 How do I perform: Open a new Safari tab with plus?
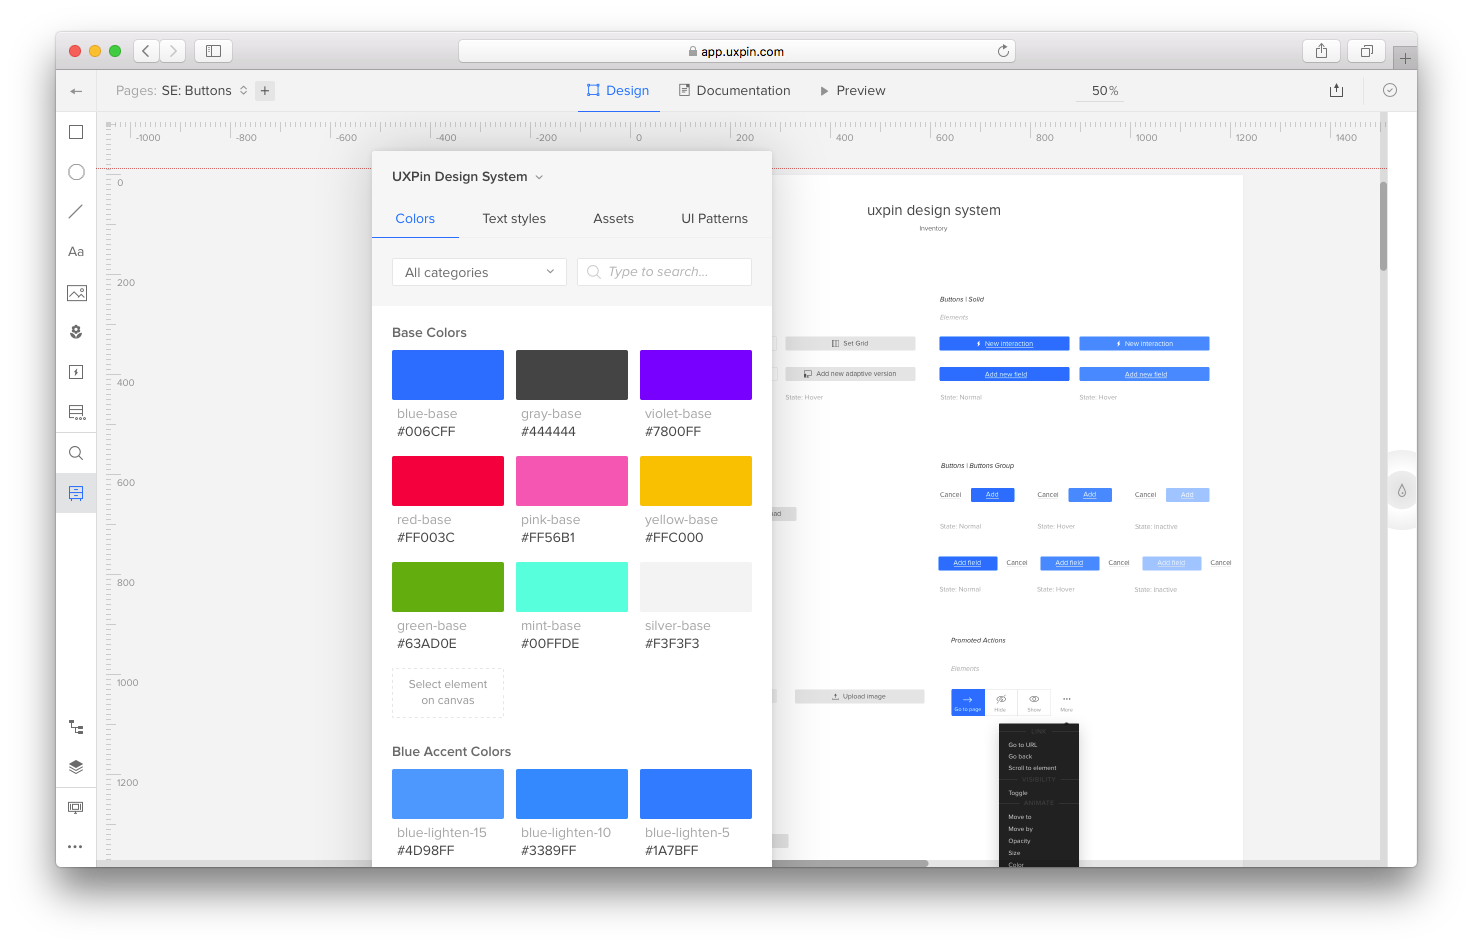click(1405, 58)
